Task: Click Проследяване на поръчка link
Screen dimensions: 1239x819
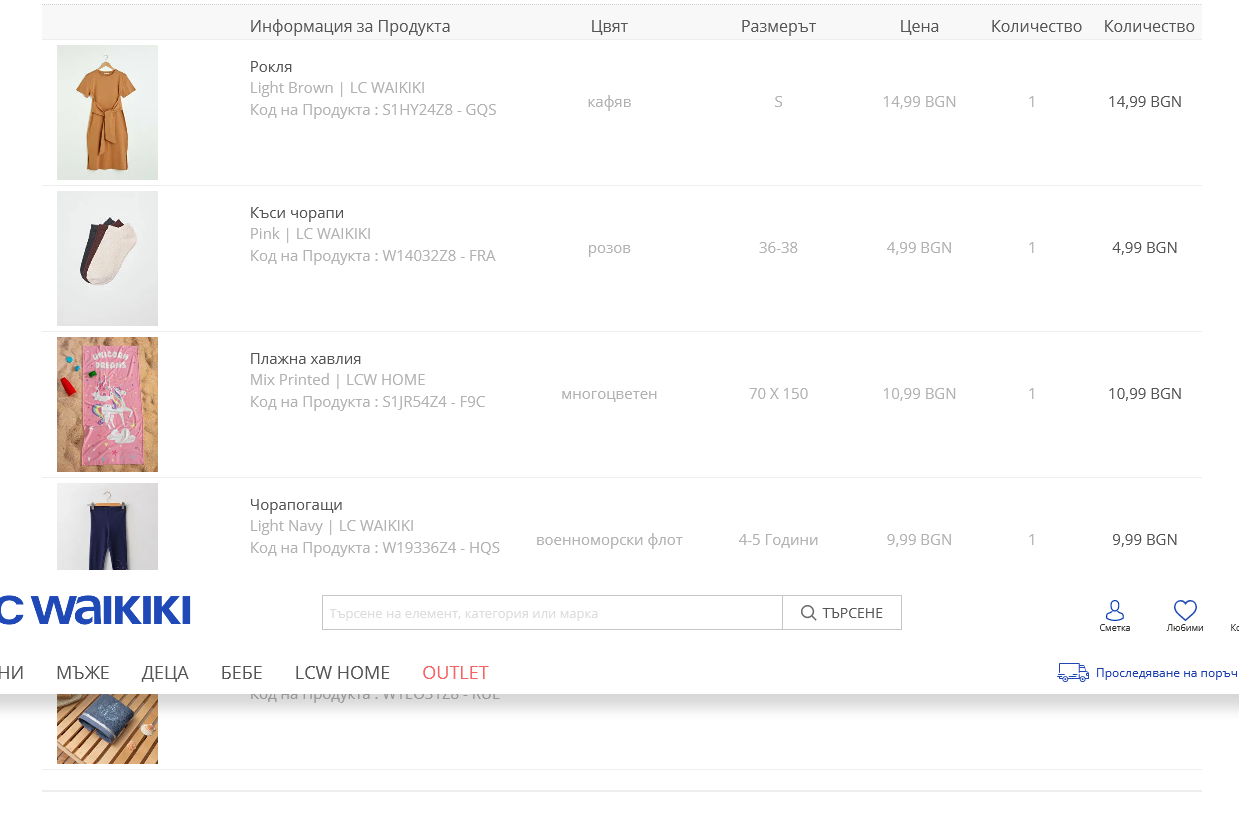Action: 1166,673
